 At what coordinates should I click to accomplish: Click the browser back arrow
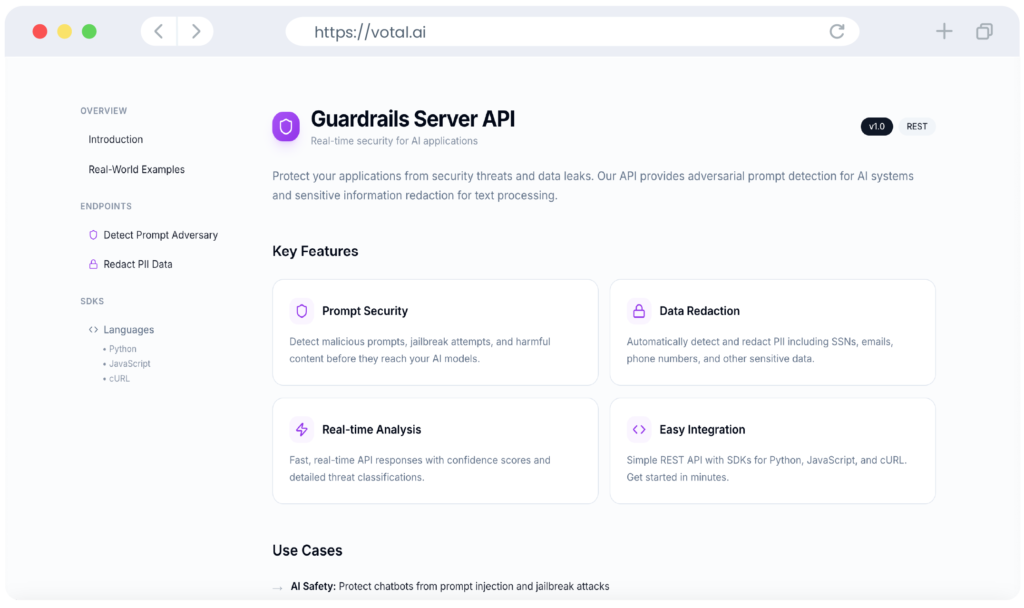coord(158,30)
